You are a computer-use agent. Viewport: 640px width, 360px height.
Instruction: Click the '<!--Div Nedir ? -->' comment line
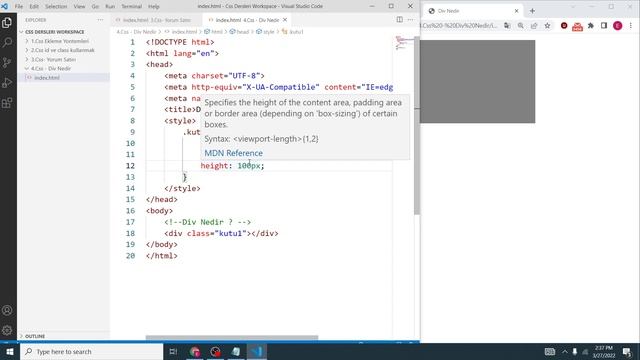tap(207, 222)
